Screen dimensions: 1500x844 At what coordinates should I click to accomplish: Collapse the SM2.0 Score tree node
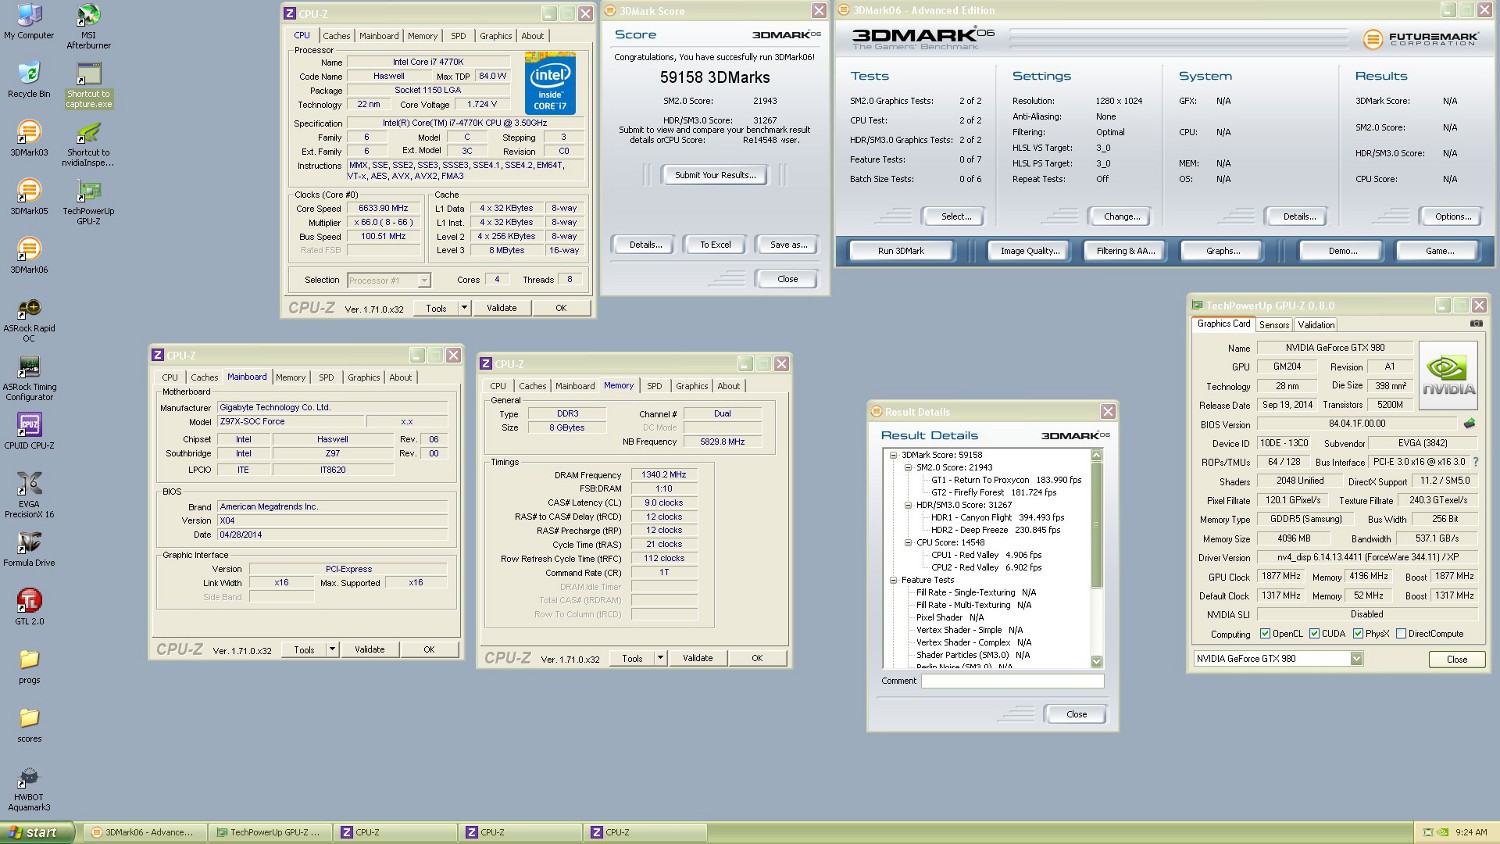[909, 467]
